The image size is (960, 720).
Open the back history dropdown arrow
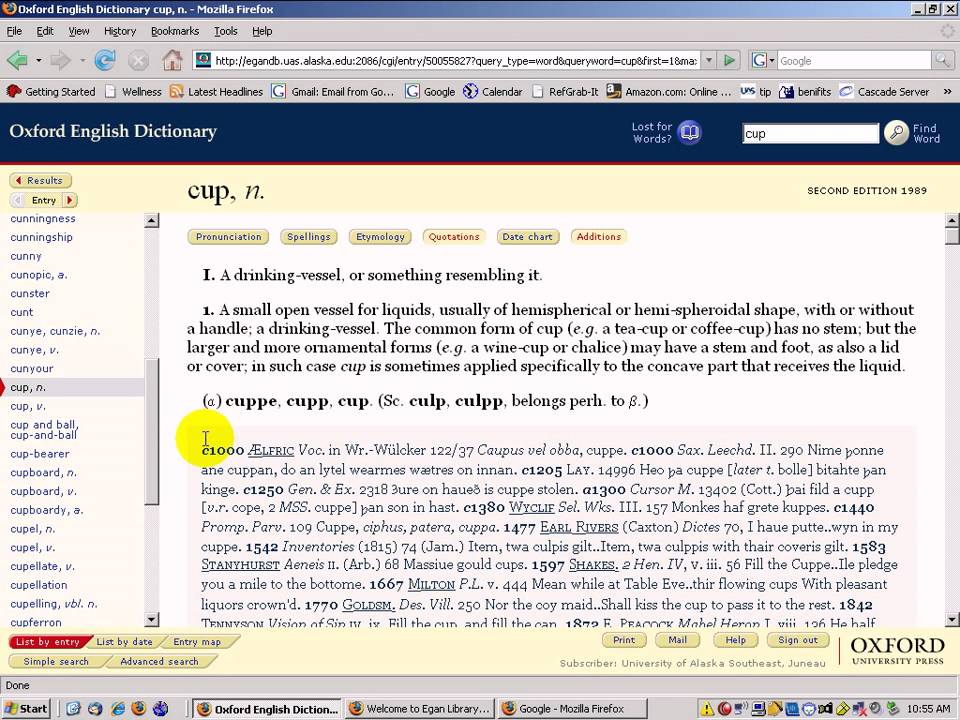pos(38,60)
